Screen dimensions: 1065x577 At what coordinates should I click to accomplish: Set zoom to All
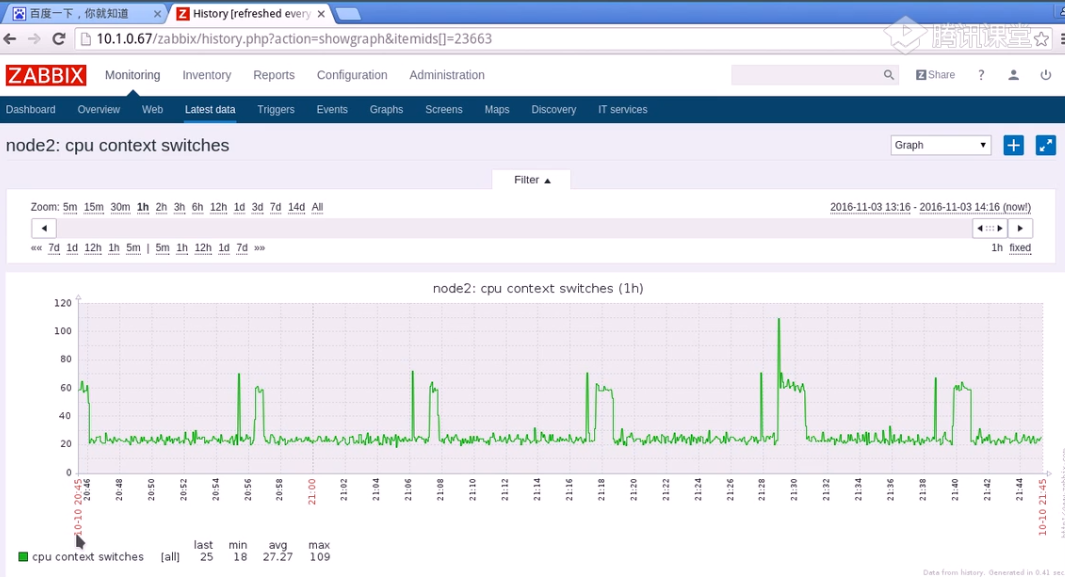coord(317,207)
